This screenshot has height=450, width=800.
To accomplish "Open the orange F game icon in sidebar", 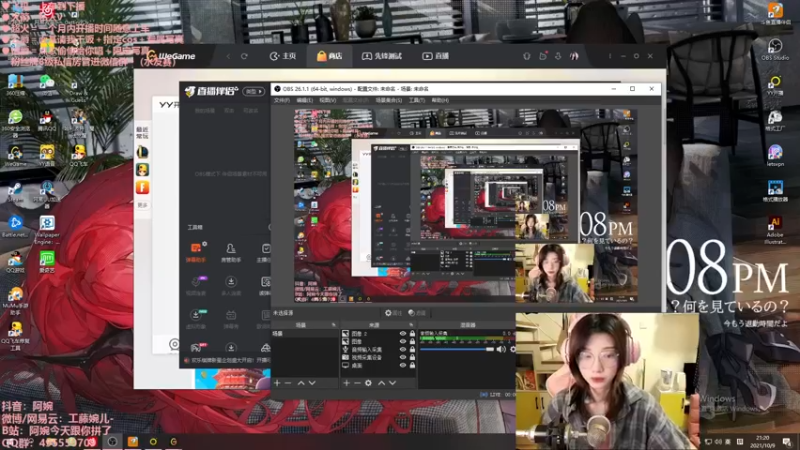I will coord(142,187).
